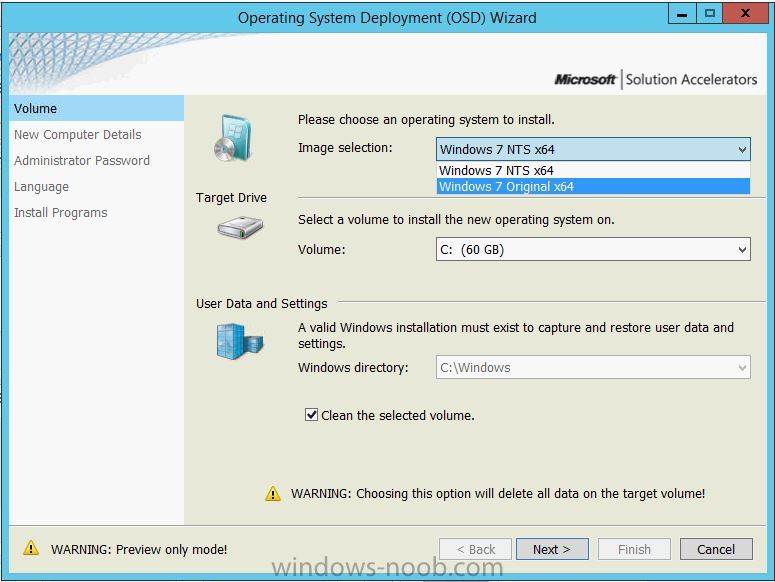Select Windows 7 NTS x64 list option
The width and height of the screenshot is (775, 582).
point(593,170)
